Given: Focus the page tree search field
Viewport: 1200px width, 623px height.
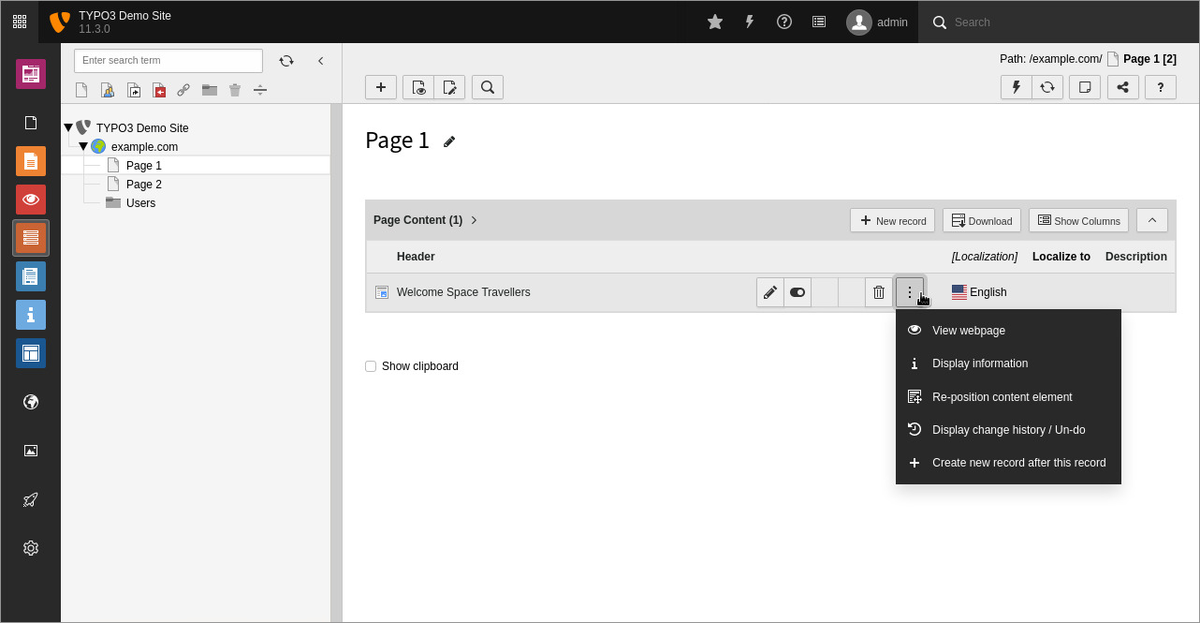Looking at the screenshot, I should (x=168, y=61).
